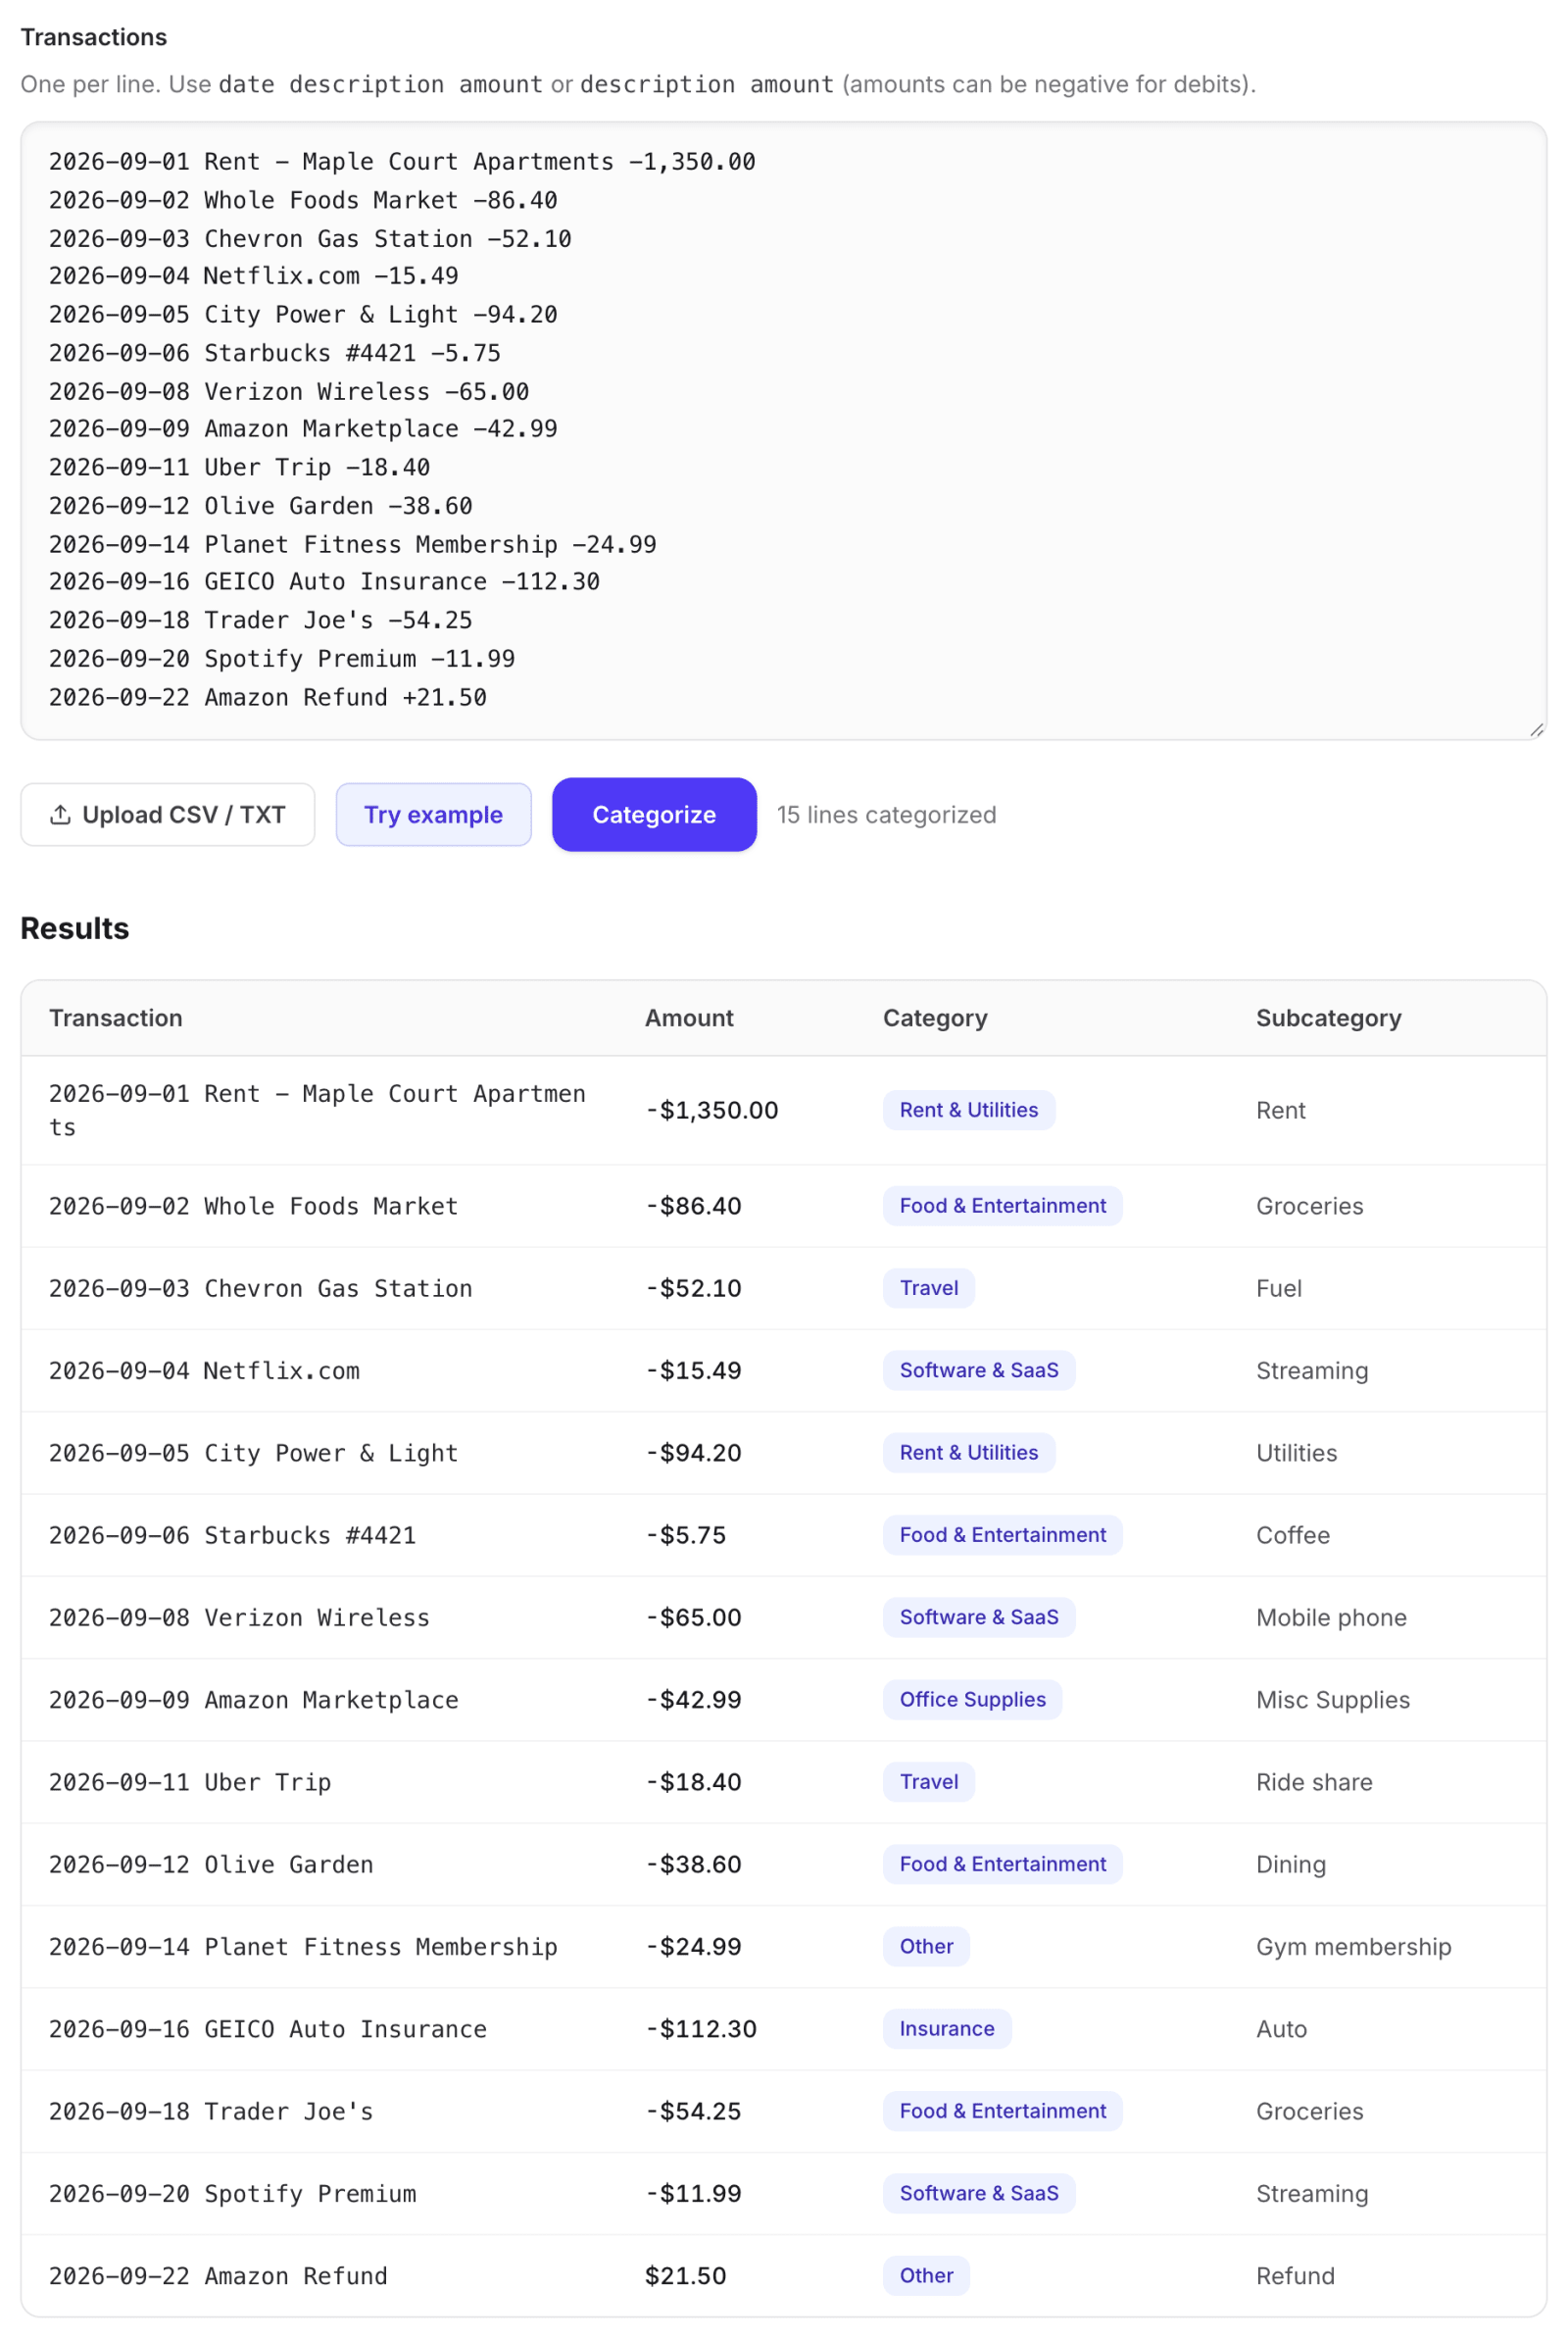Click the upload icon in Upload CSV button
The width and height of the screenshot is (1568, 2338).
point(60,815)
